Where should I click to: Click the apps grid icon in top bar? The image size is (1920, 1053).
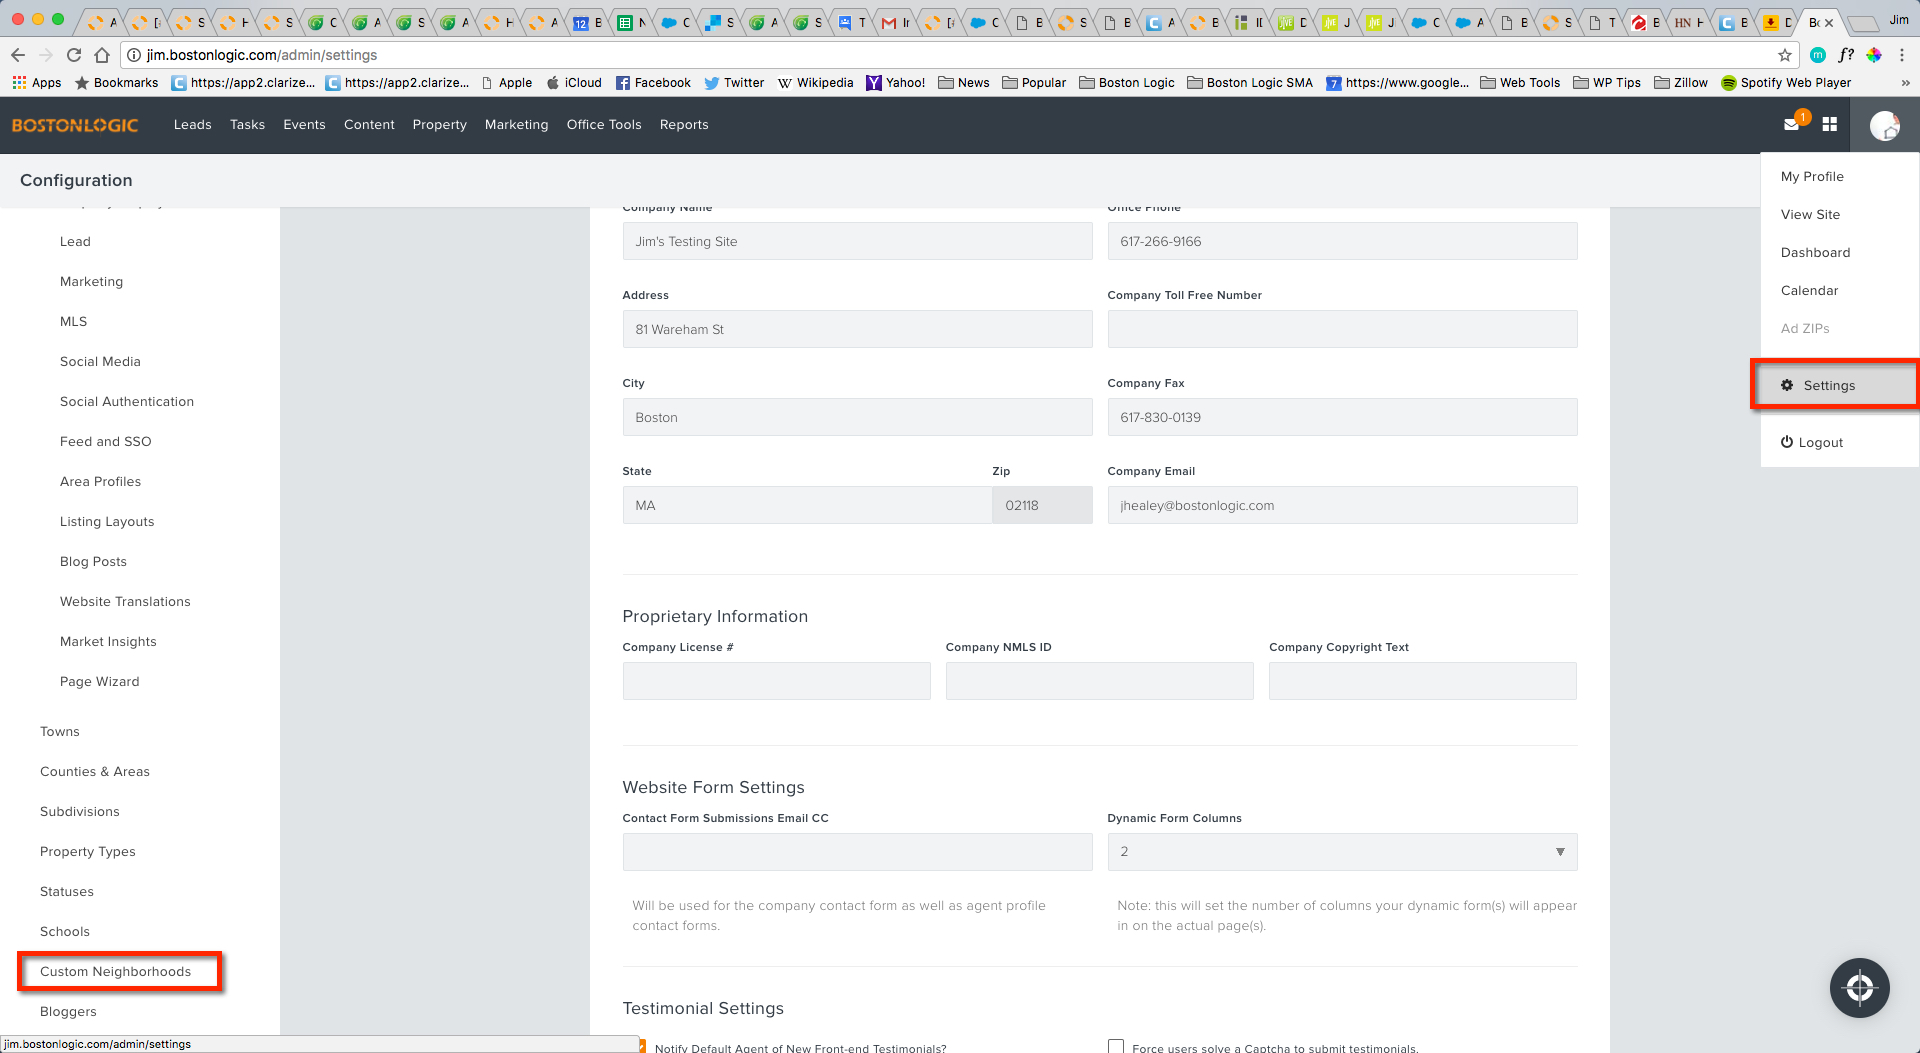(1830, 124)
